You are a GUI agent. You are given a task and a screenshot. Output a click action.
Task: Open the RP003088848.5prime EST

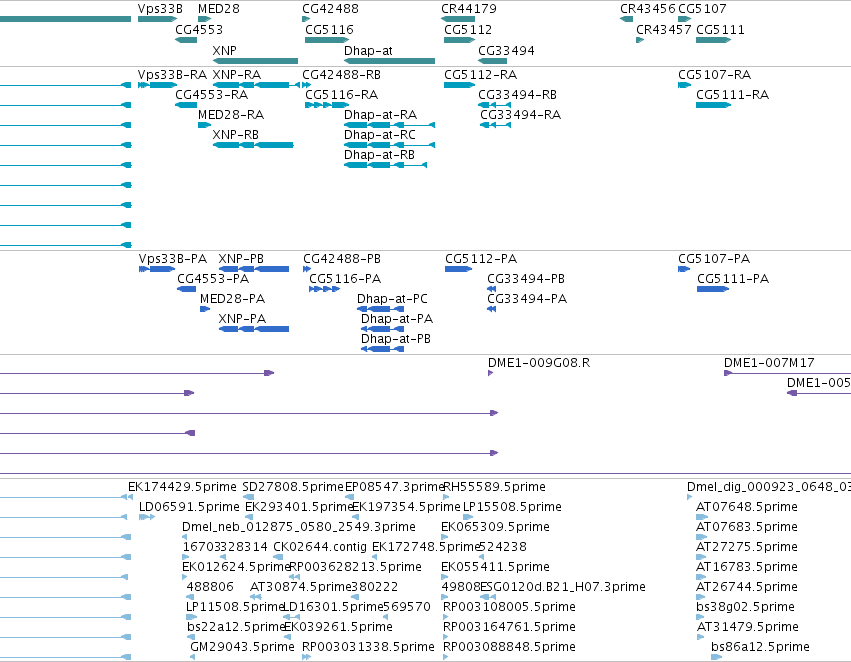click(x=446, y=657)
